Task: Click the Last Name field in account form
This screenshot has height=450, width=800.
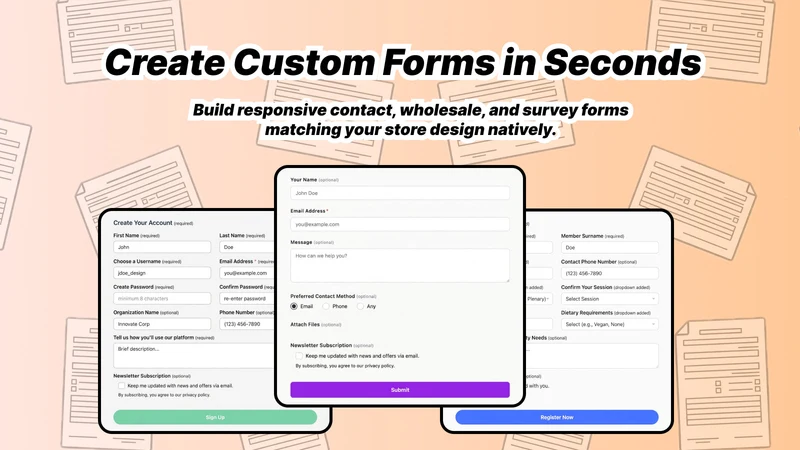Action: pyautogui.click(x=247, y=247)
